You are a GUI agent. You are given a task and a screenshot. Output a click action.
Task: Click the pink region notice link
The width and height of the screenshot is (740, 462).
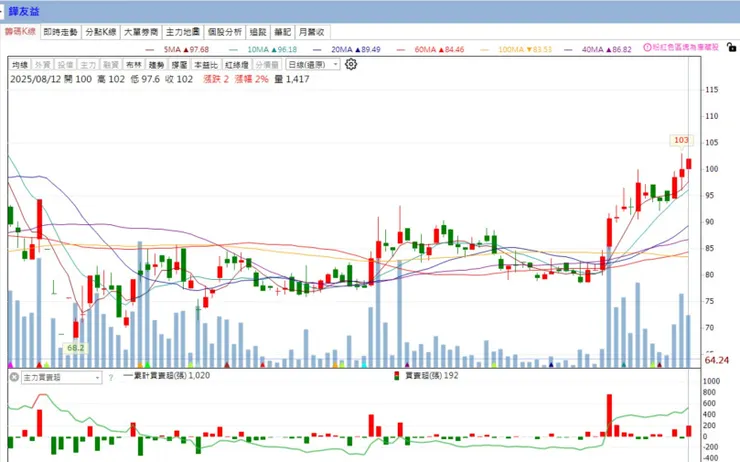[685, 48]
